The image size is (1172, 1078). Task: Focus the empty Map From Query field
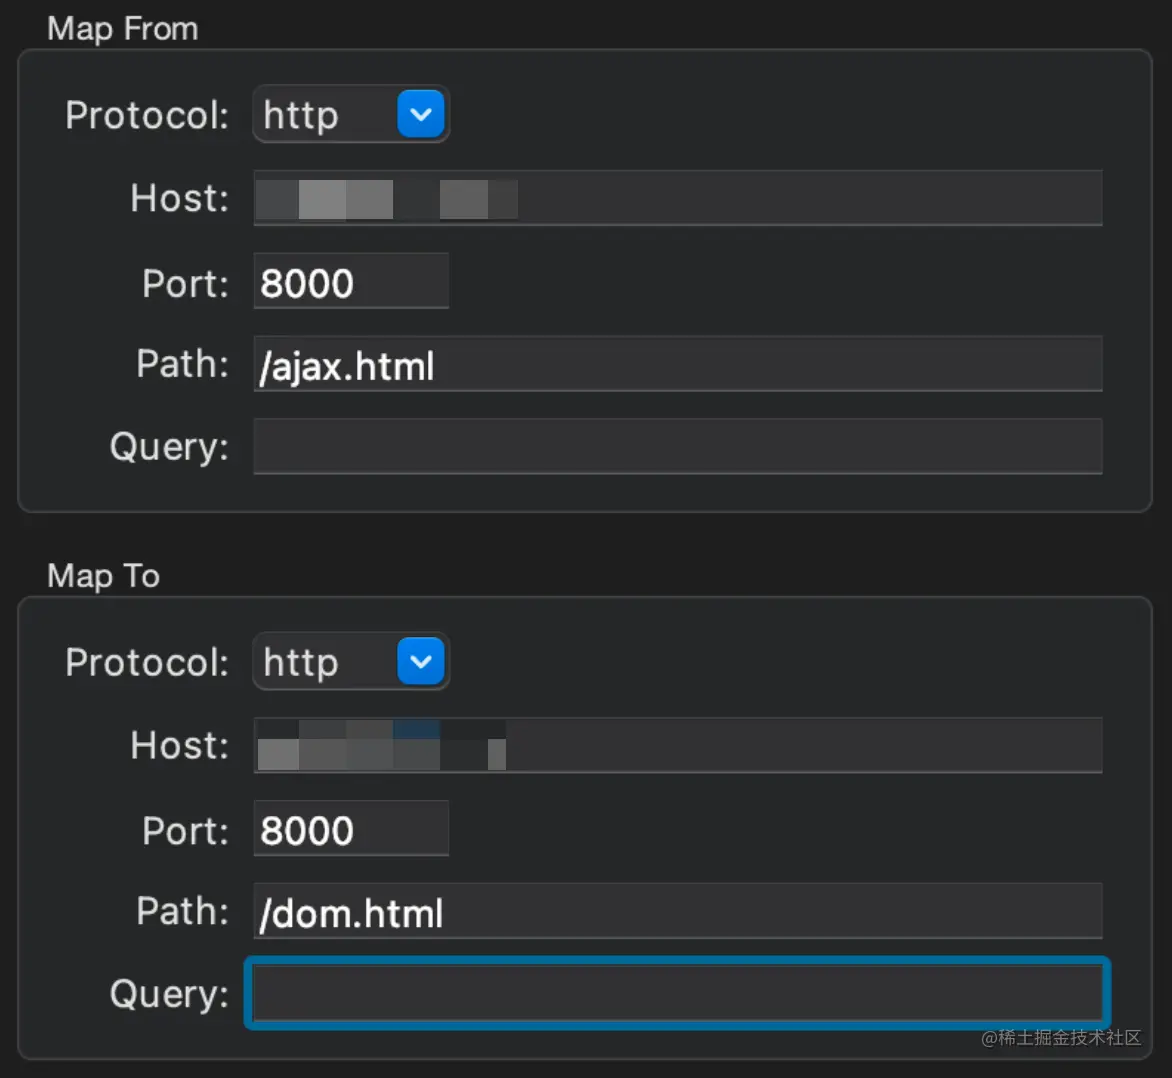tap(677, 446)
